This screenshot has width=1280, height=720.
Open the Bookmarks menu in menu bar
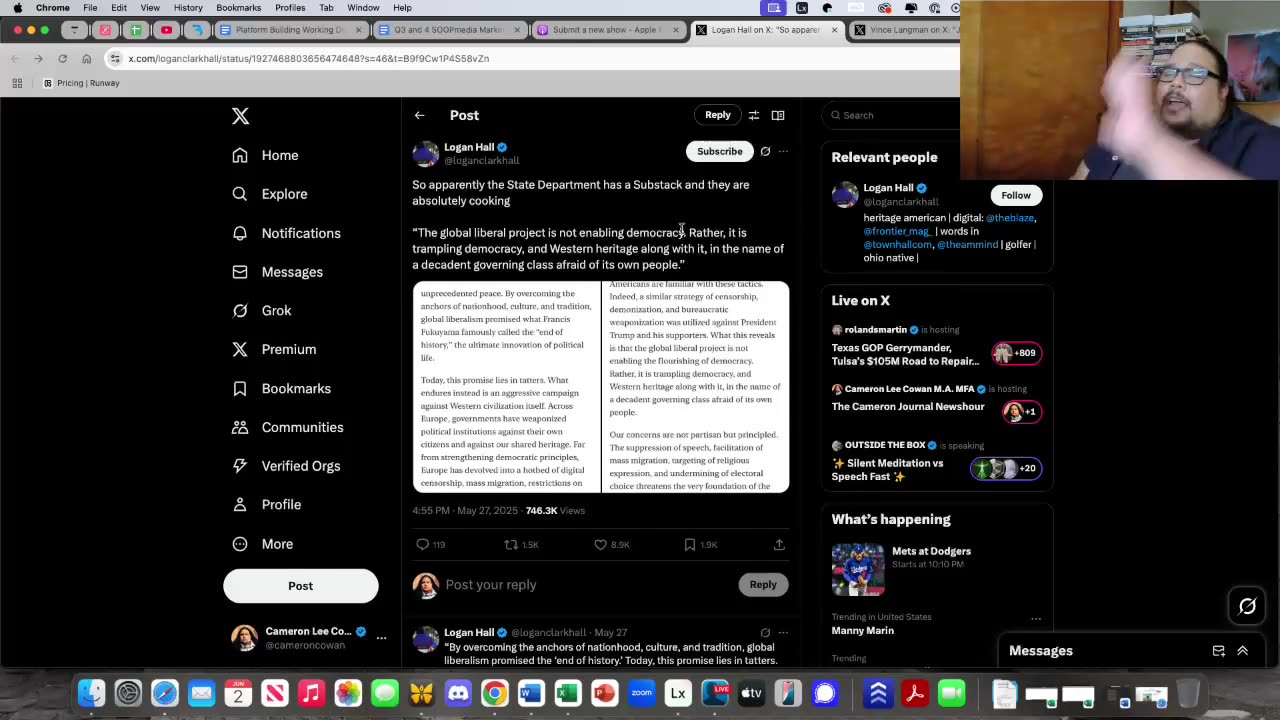239,8
